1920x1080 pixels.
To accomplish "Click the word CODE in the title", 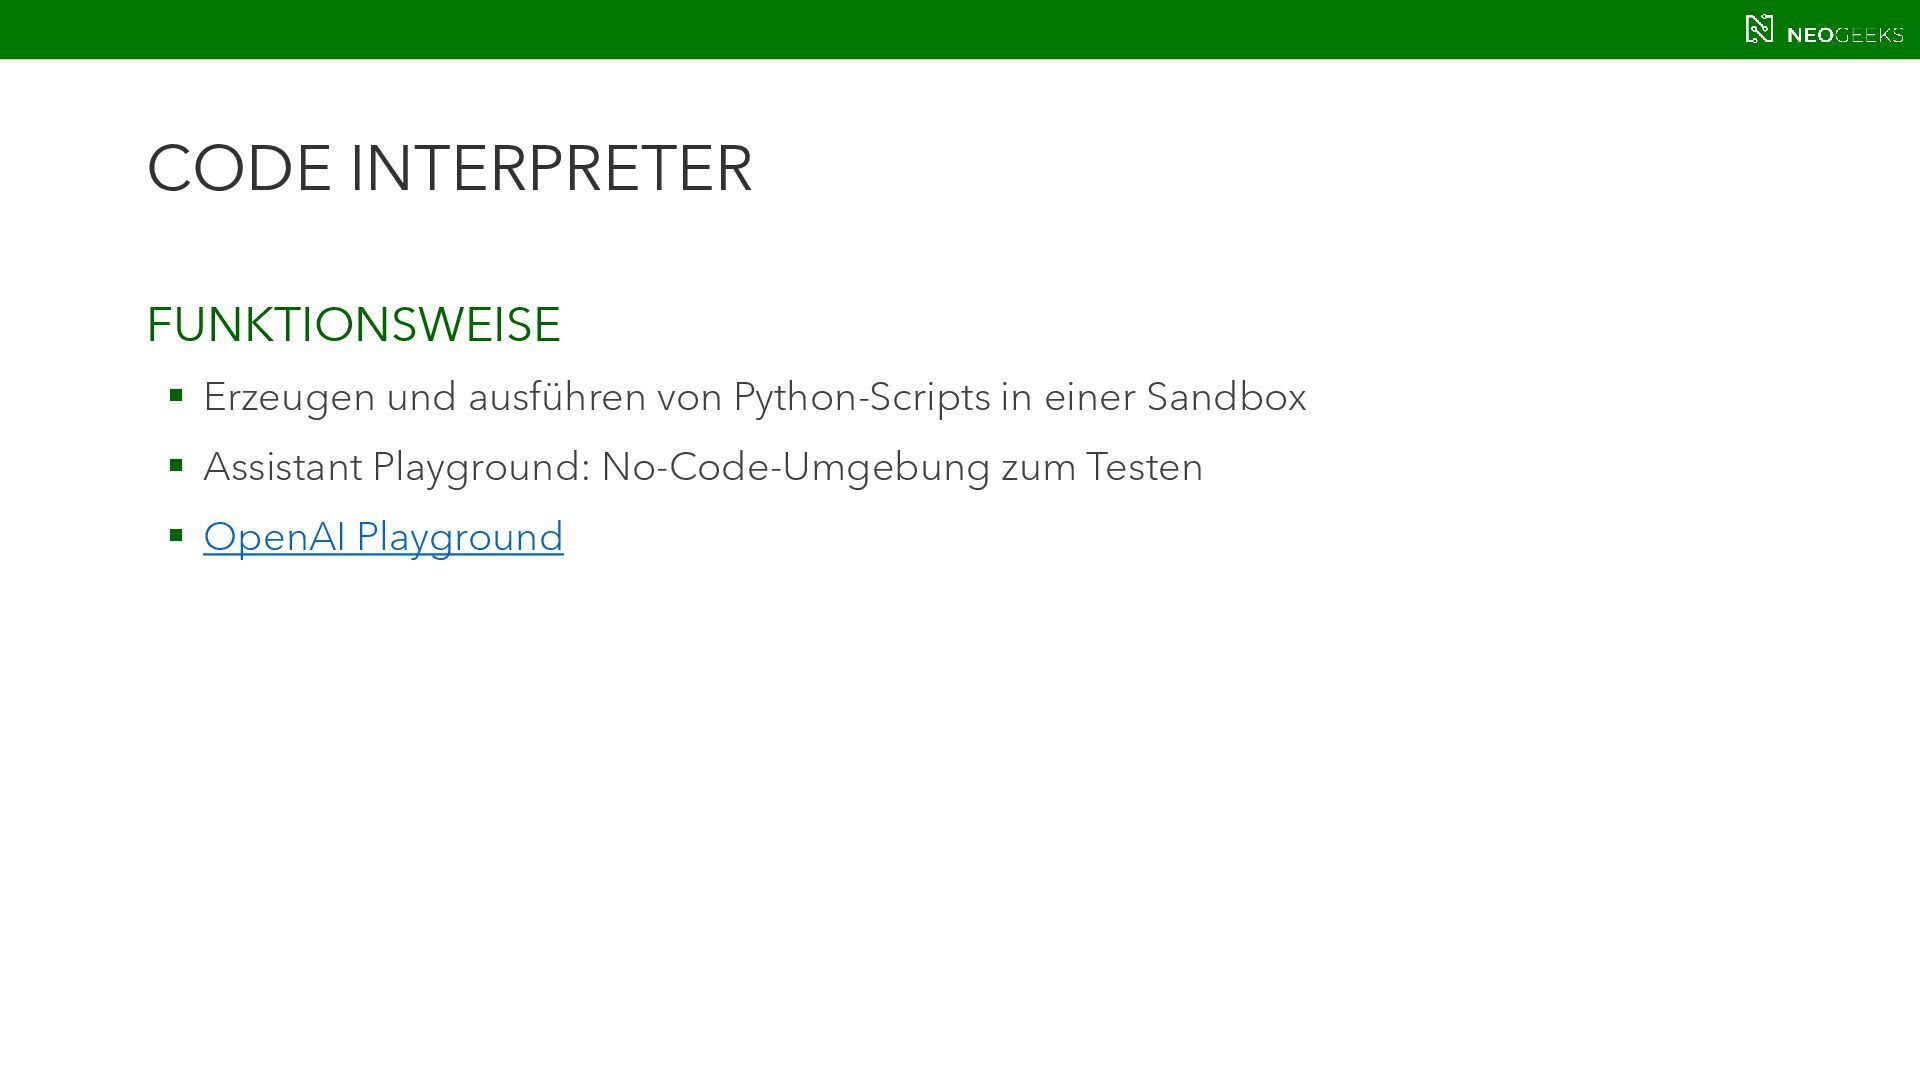I will 239,168.
